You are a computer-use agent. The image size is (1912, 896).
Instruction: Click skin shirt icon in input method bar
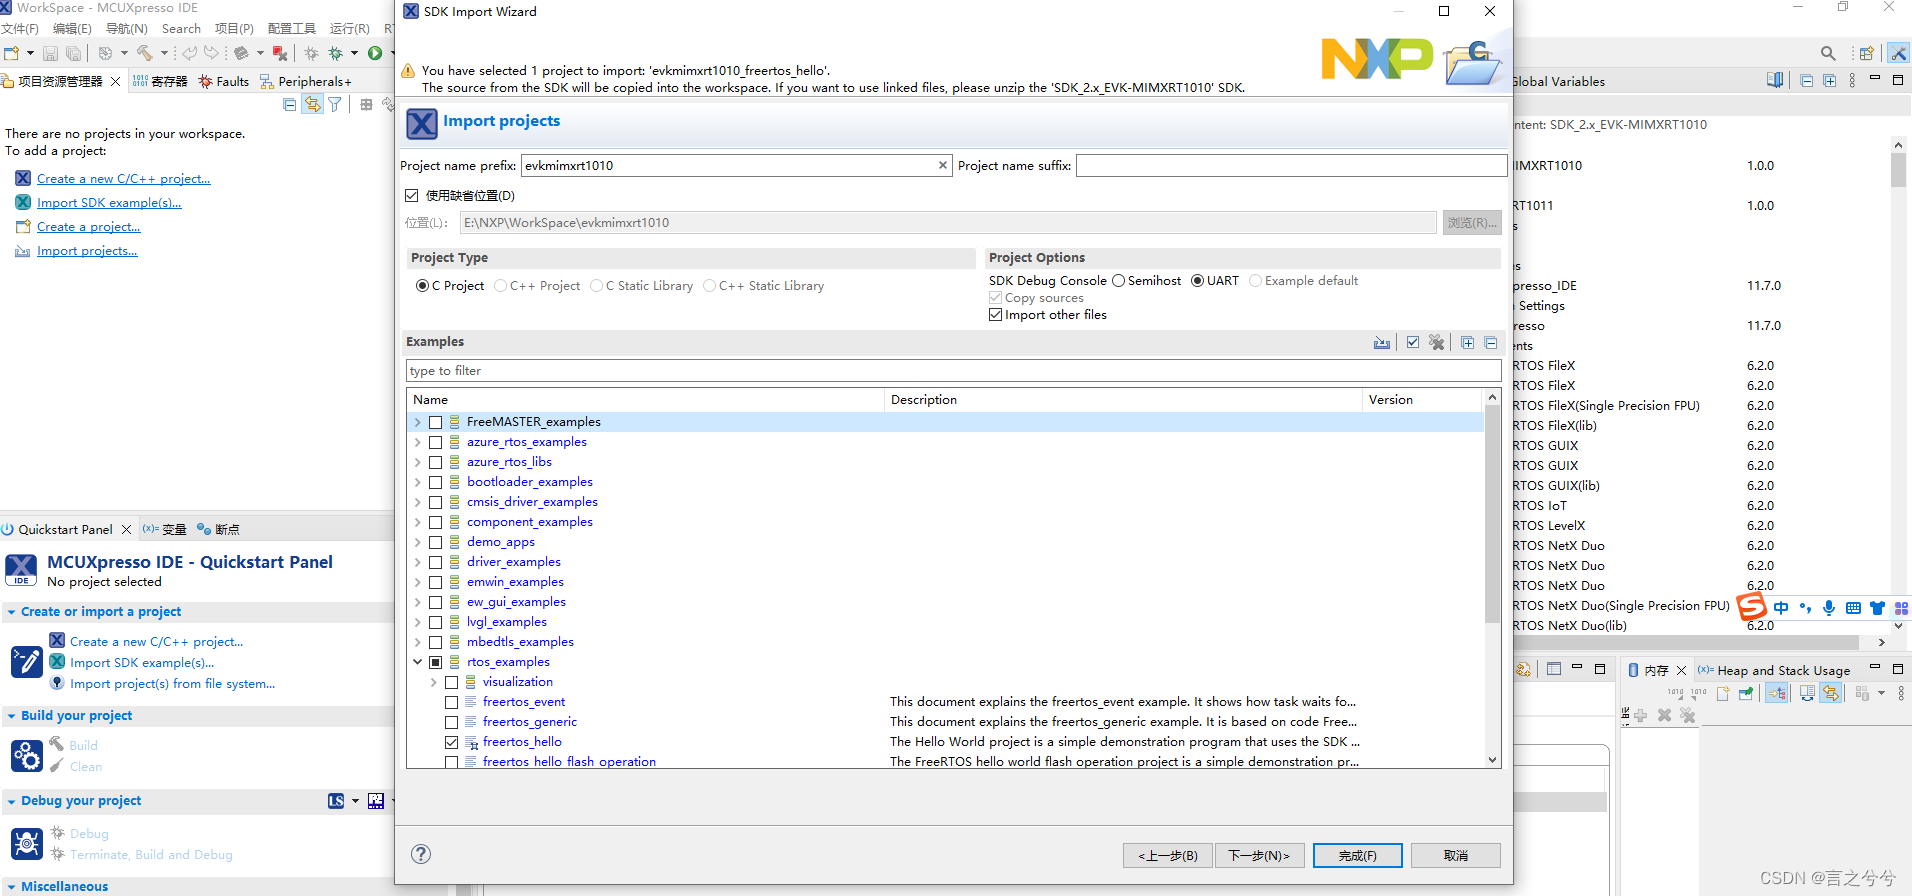tap(1877, 608)
